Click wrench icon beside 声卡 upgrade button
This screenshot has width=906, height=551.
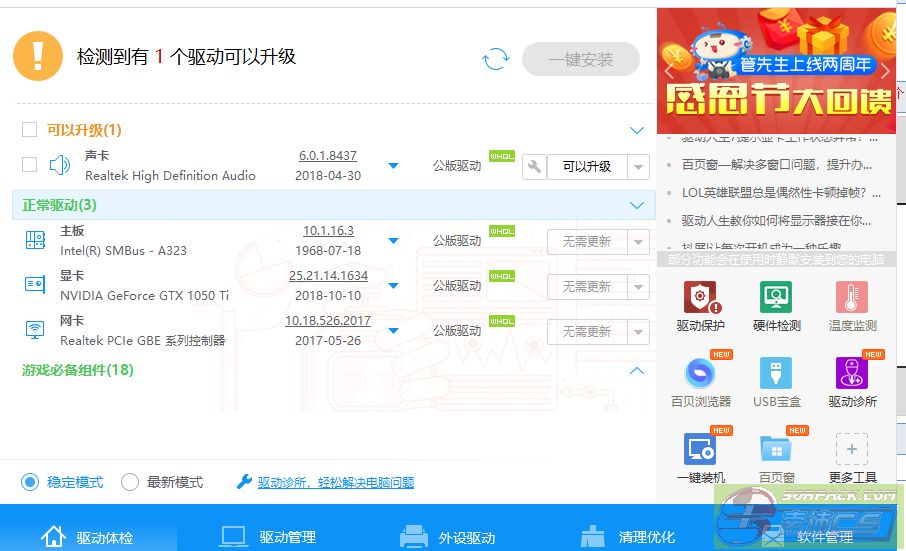click(x=534, y=166)
